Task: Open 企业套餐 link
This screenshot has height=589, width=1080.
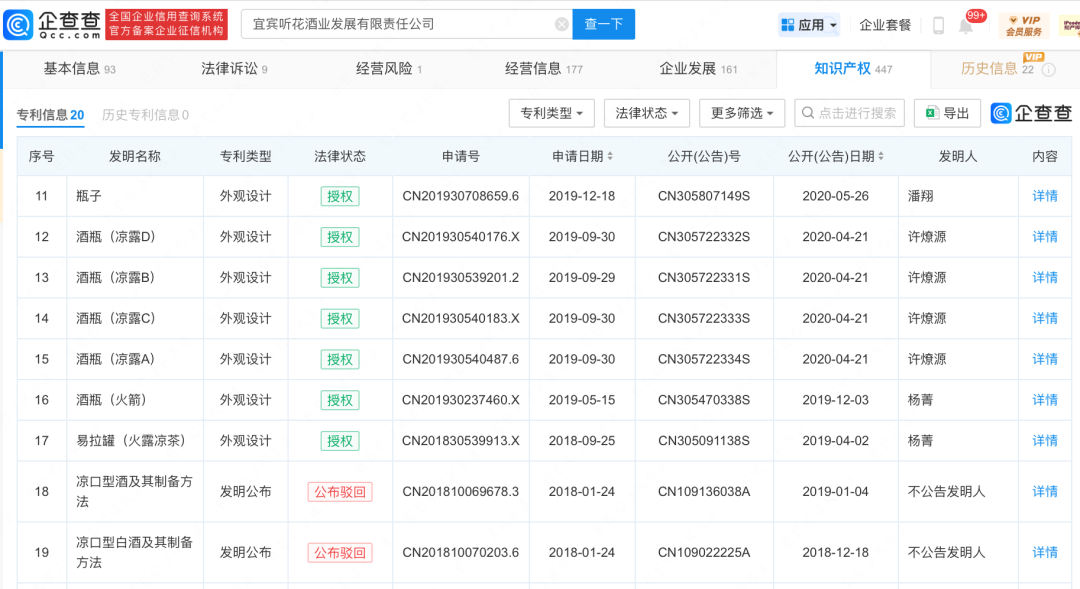Action: (885, 25)
